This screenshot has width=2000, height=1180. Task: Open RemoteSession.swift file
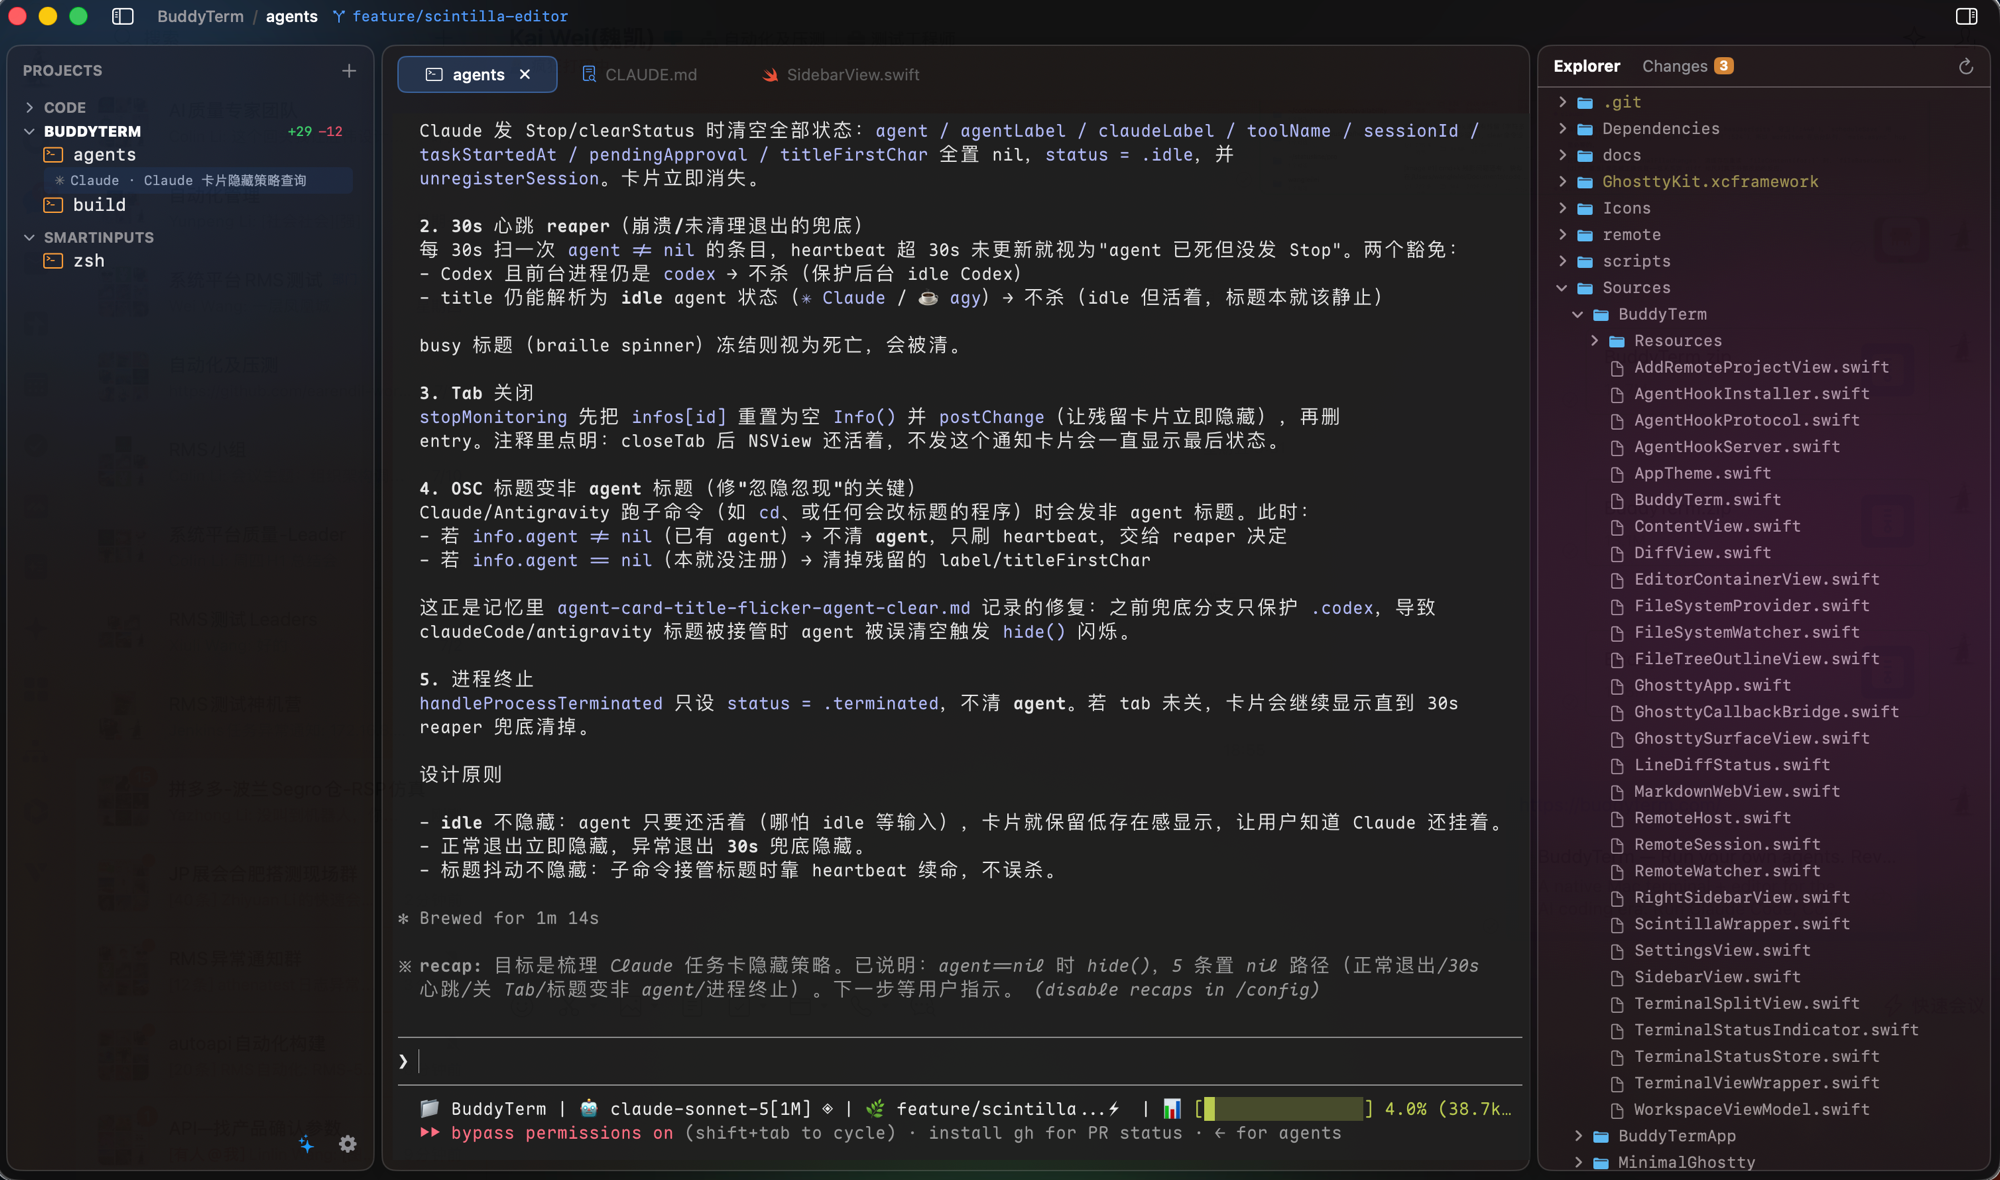click(x=1727, y=844)
